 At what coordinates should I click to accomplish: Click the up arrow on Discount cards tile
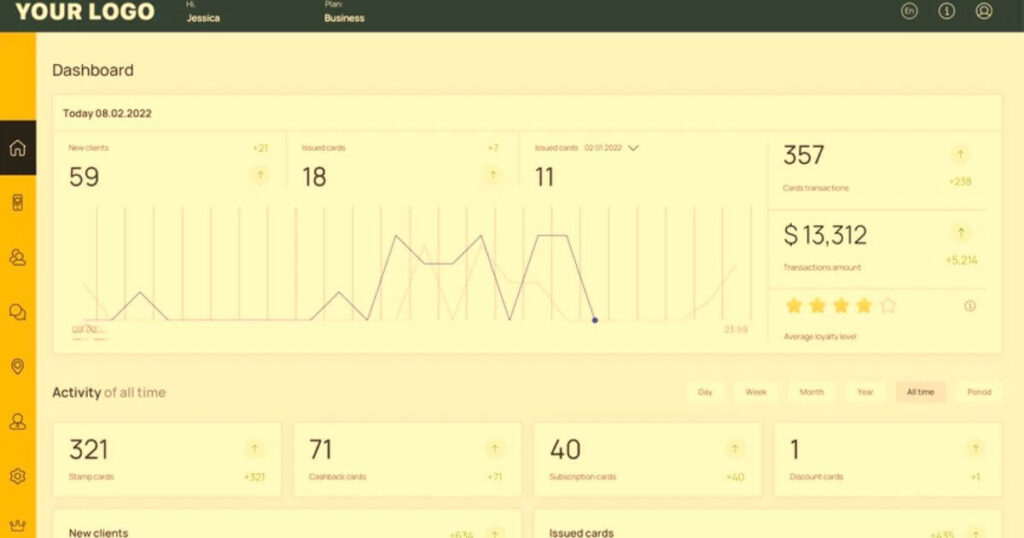[975, 449]
